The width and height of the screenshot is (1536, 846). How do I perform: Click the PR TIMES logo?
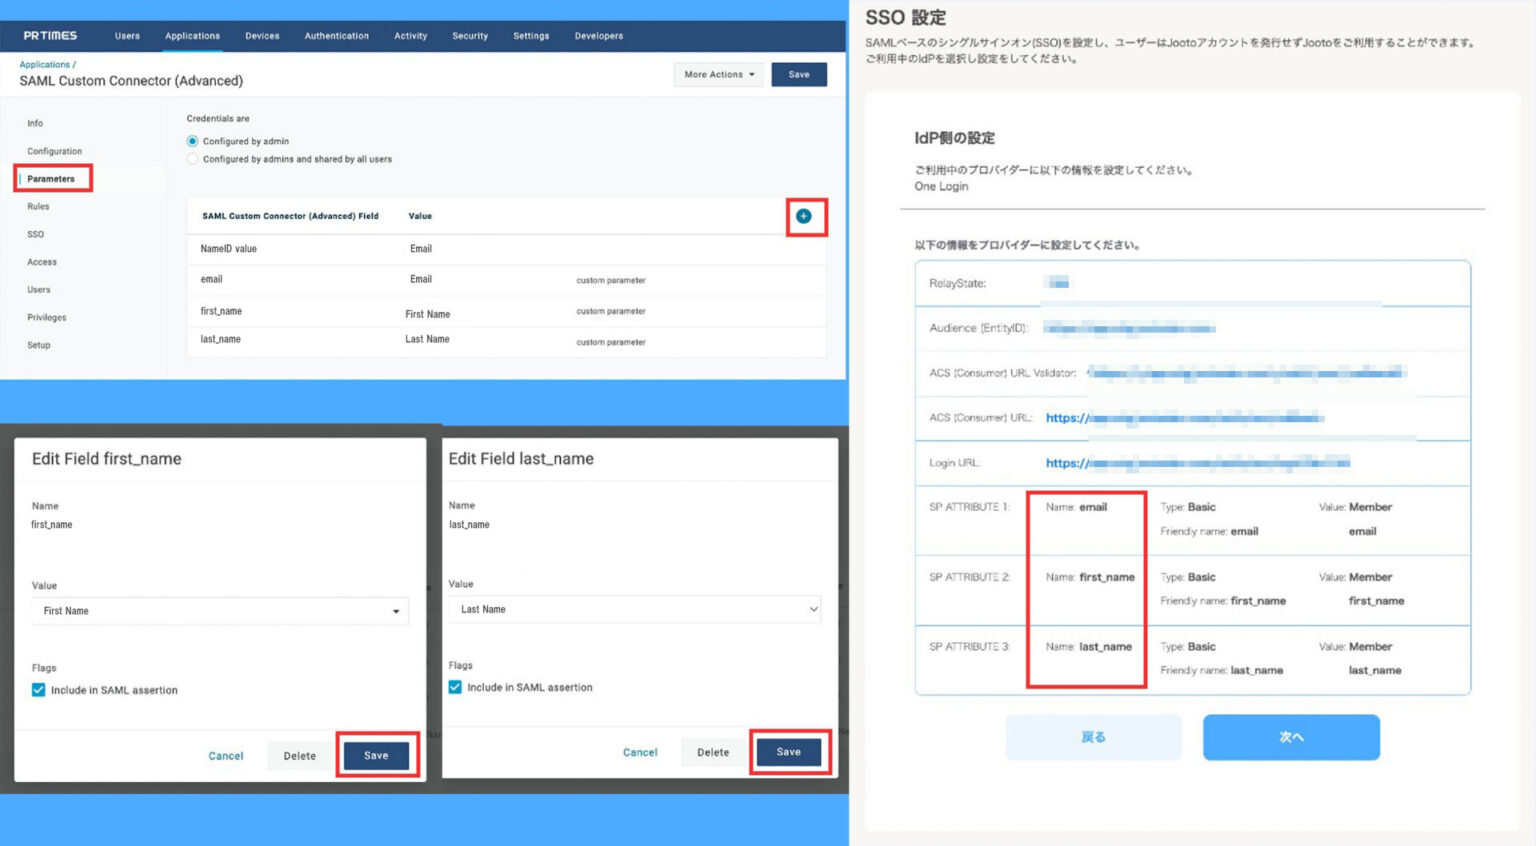50,35
